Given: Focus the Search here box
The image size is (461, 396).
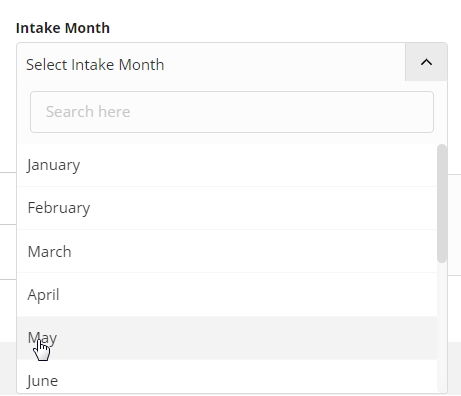Looking at the screenshot, I should click(x=232, y=112).
